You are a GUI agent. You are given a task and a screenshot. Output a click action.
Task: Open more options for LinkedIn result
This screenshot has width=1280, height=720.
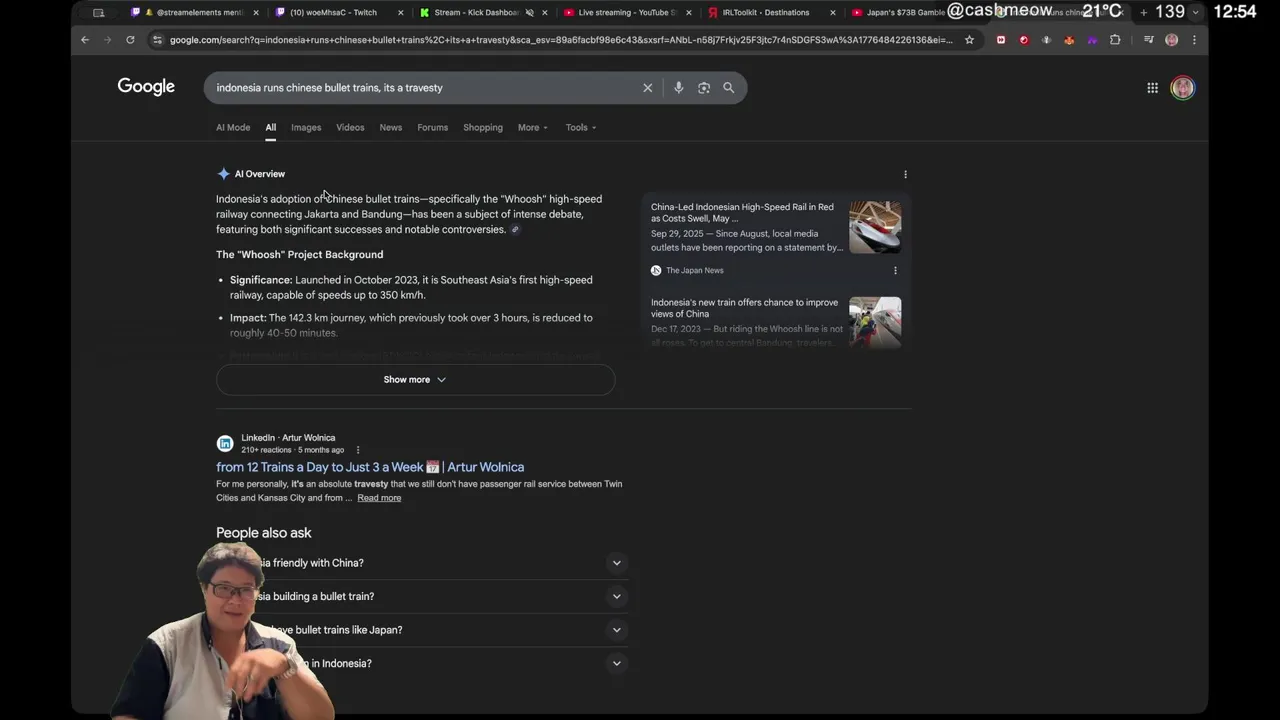point(358,450)
